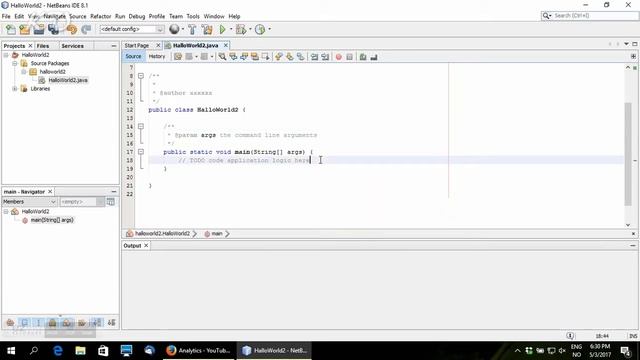Click the editor vertical scrollbar thumb

click(x=628, y=154)
